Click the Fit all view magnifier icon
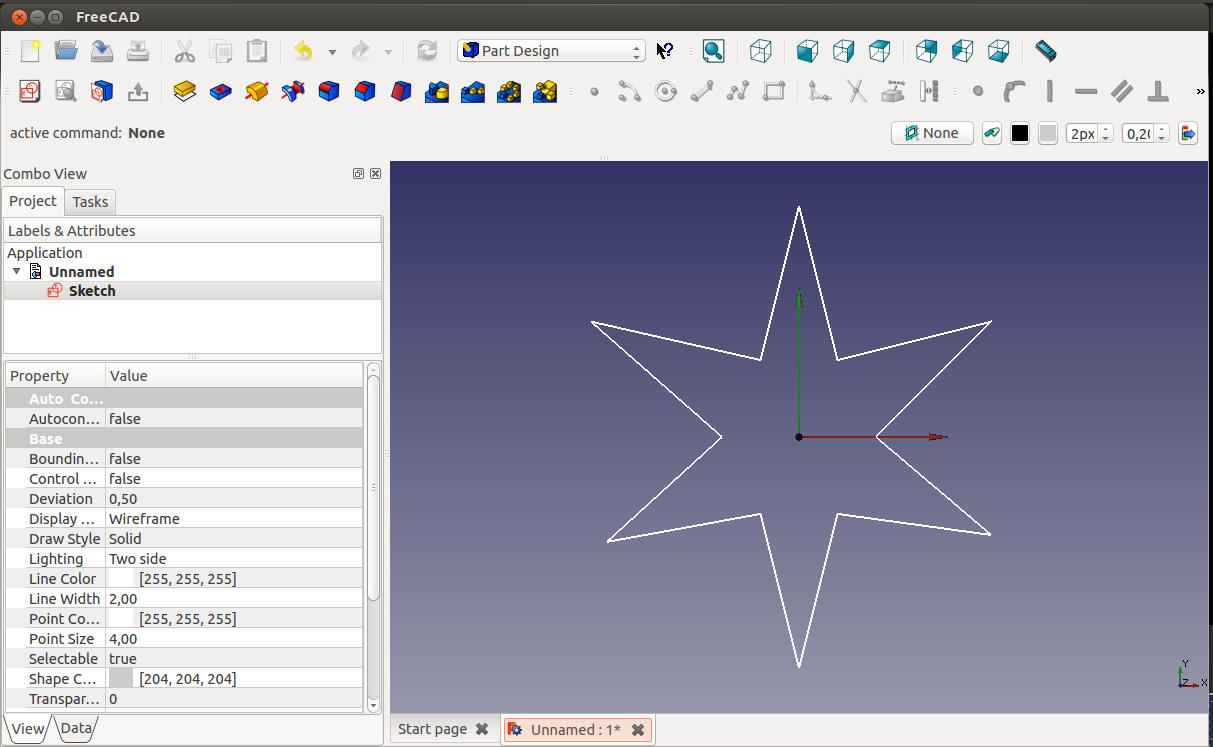 click(713, 51)
